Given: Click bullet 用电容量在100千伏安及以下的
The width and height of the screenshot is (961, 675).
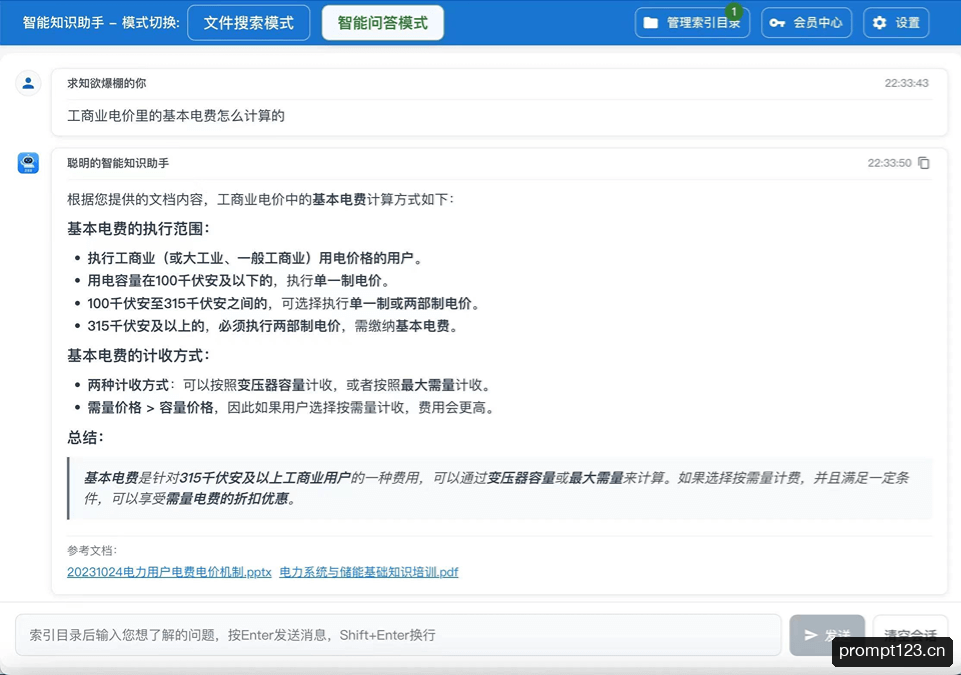Looking at the screenshot, I should coord(238,281).
